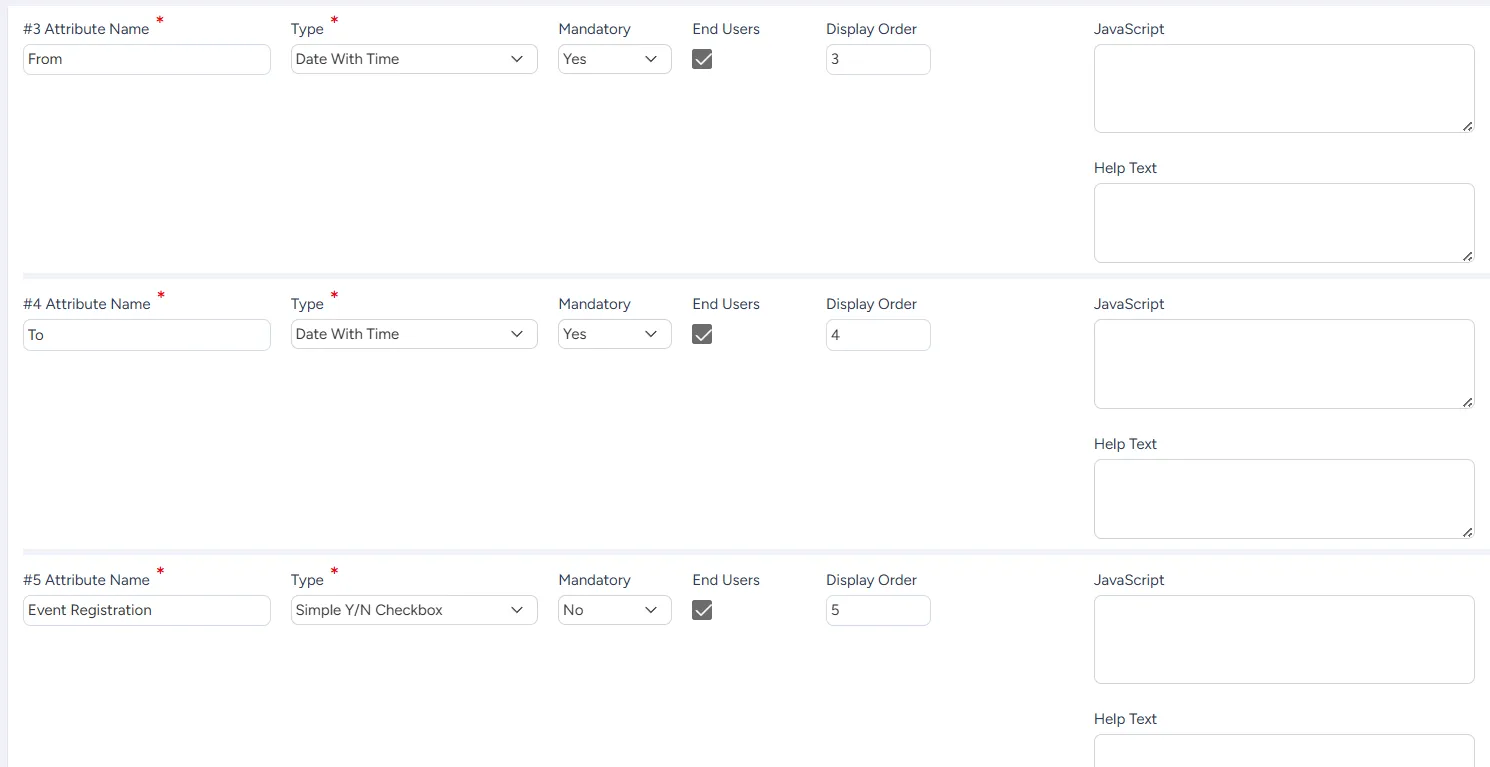Click the #3 Attribute Name field containing From
Screen dimensions: 1490x767
click(x=147, y=59)
